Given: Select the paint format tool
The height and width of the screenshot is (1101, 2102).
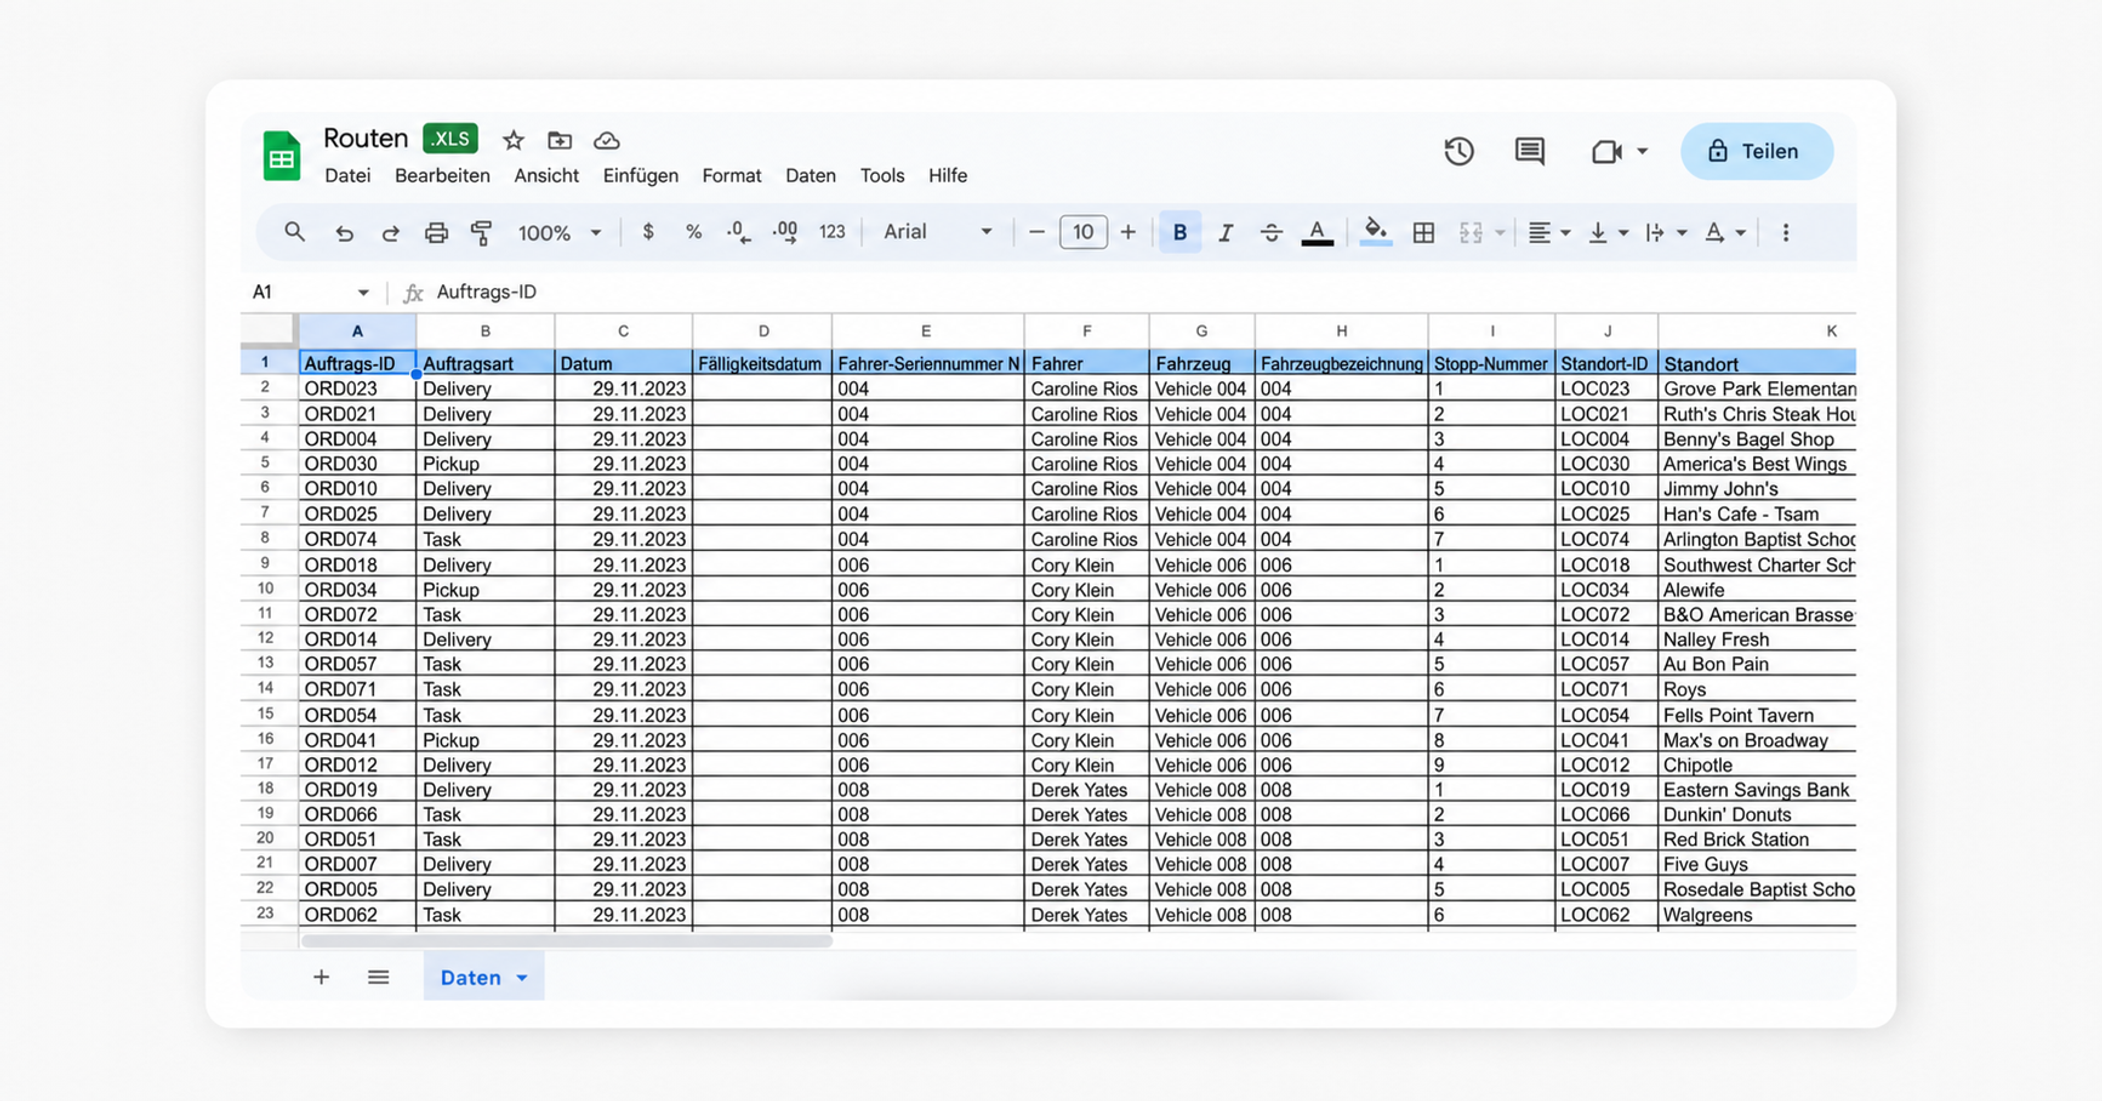Looking at the screenshot, I should pyautogui.click(x=481, y=232).
